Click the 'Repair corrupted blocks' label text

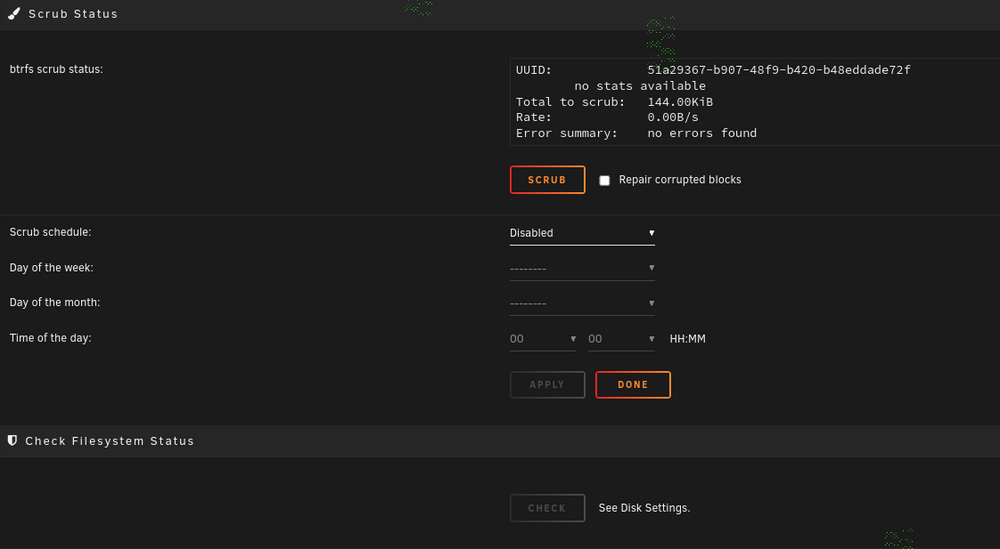pos(680,180)
